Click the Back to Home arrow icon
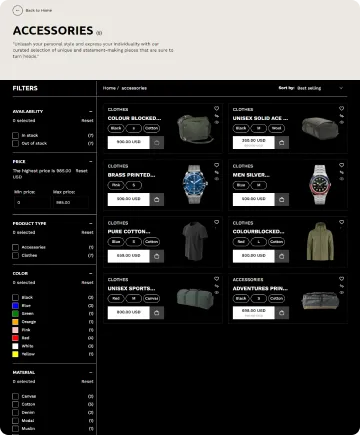This screenshot has width=360, height=435. click(x=17, y=11)
